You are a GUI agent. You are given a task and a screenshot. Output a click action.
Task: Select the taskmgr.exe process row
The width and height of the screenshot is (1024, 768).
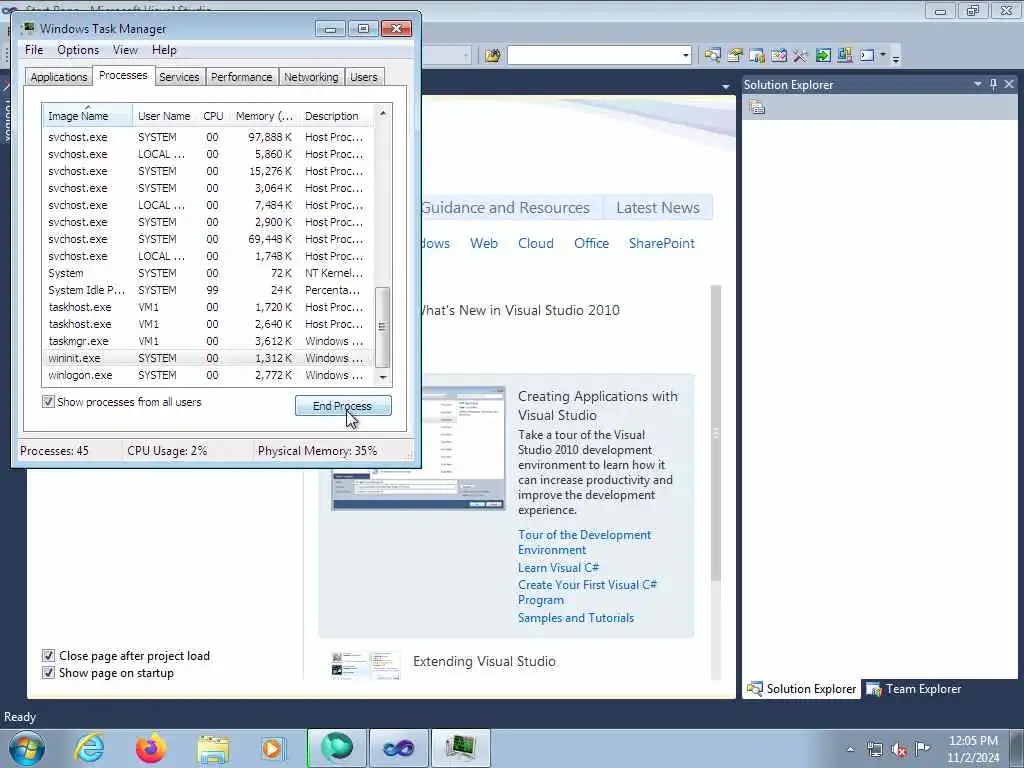(x=208, y=341)
